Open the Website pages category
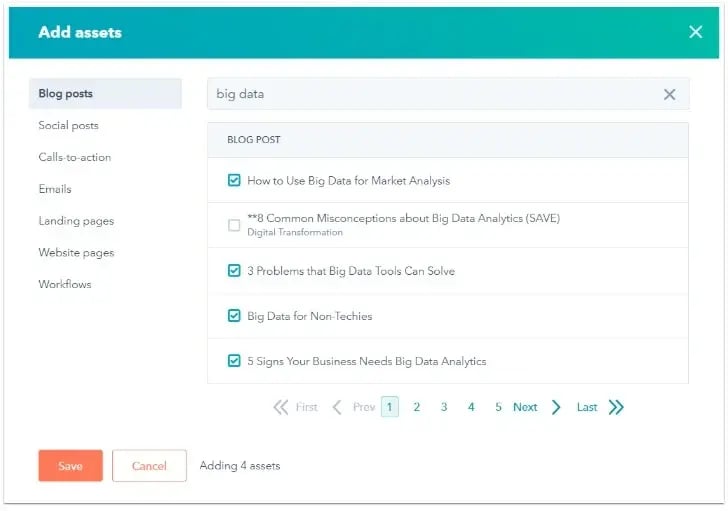This screenshot has width=728, height=511. (76, 252)
